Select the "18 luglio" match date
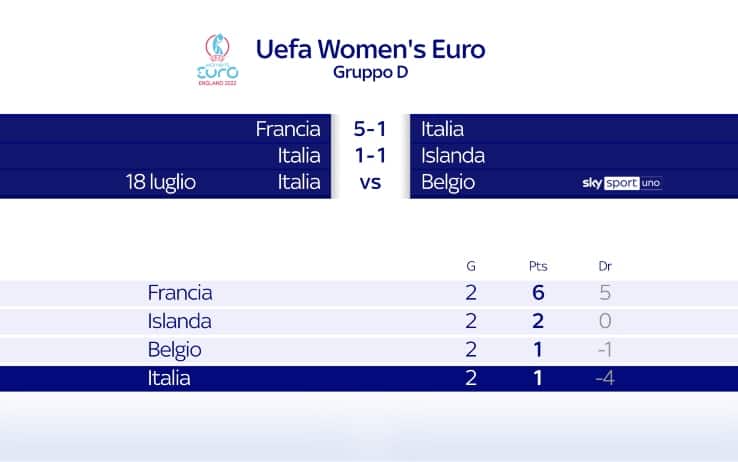This screenshot has height=462, width=738. tap(161, 183)
